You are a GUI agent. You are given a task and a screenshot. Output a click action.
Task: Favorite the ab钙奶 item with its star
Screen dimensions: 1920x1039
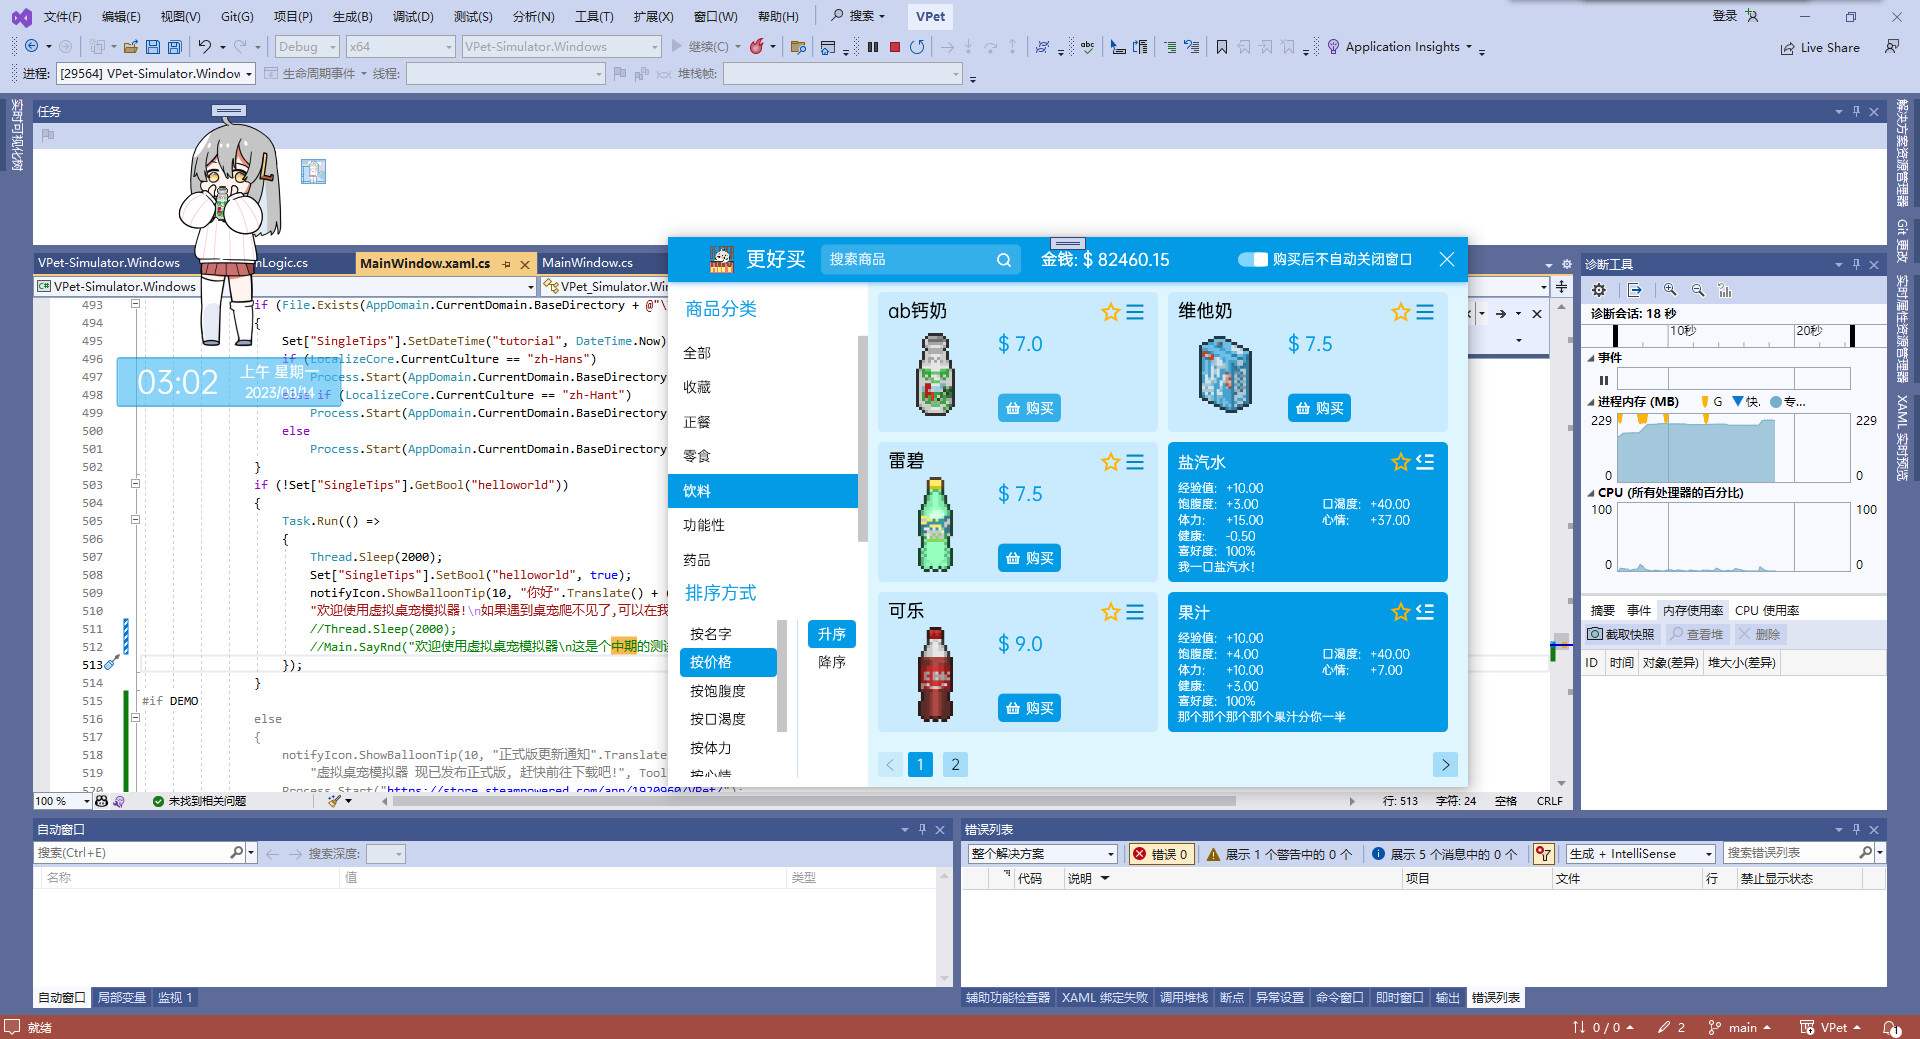pyautogui.click(x=1110, y=312)
